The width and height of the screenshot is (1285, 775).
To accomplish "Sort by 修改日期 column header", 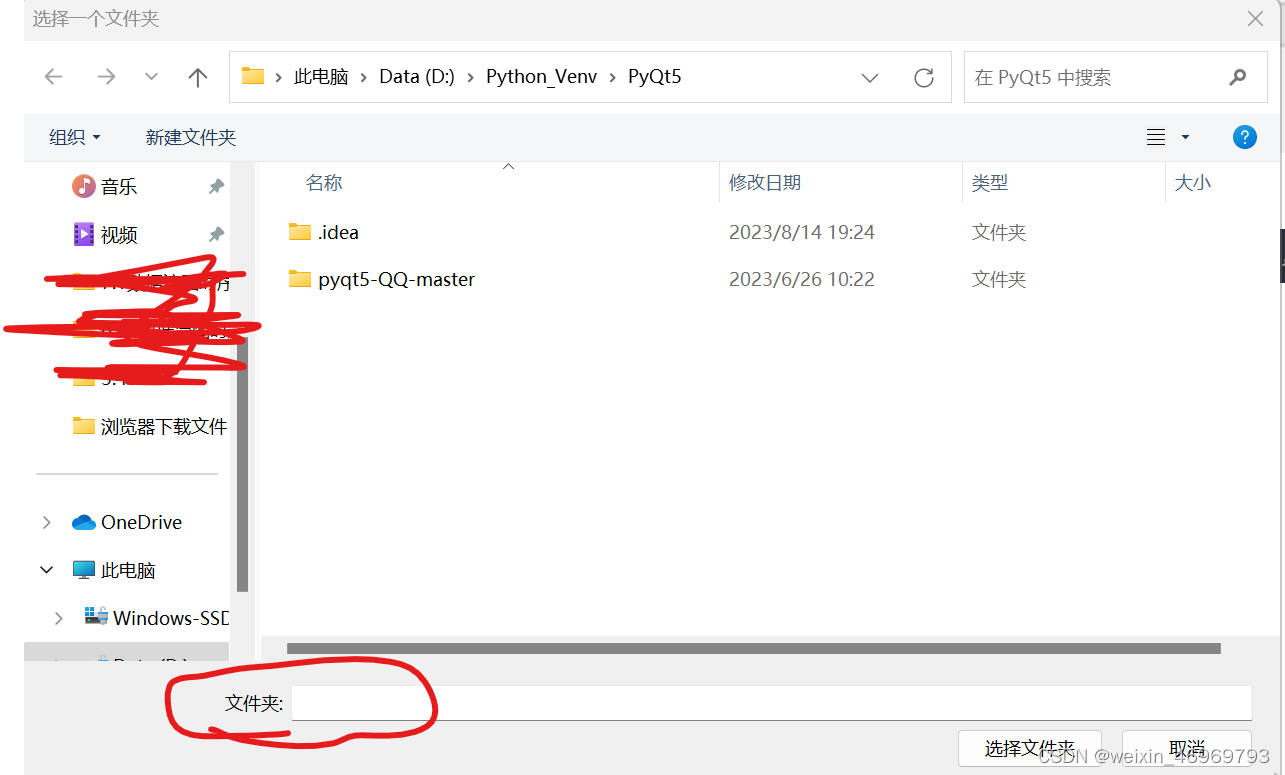I will (x=765, y=183).
